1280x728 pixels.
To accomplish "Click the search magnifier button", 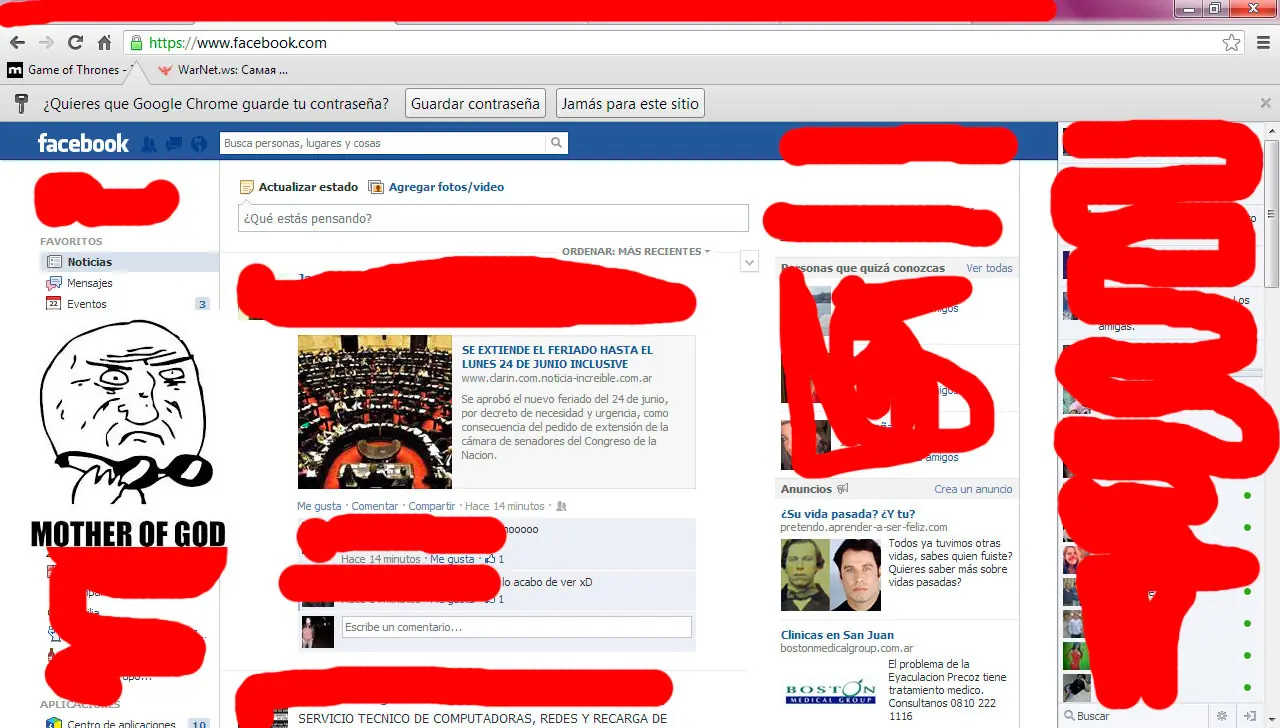I will [556, 143].
